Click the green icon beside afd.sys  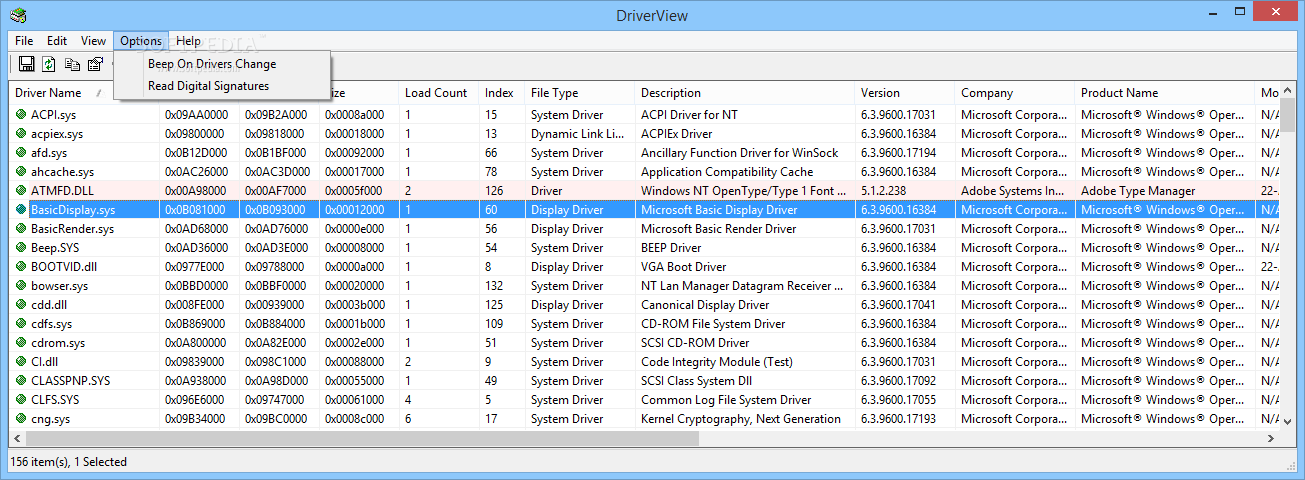point(21,153)
